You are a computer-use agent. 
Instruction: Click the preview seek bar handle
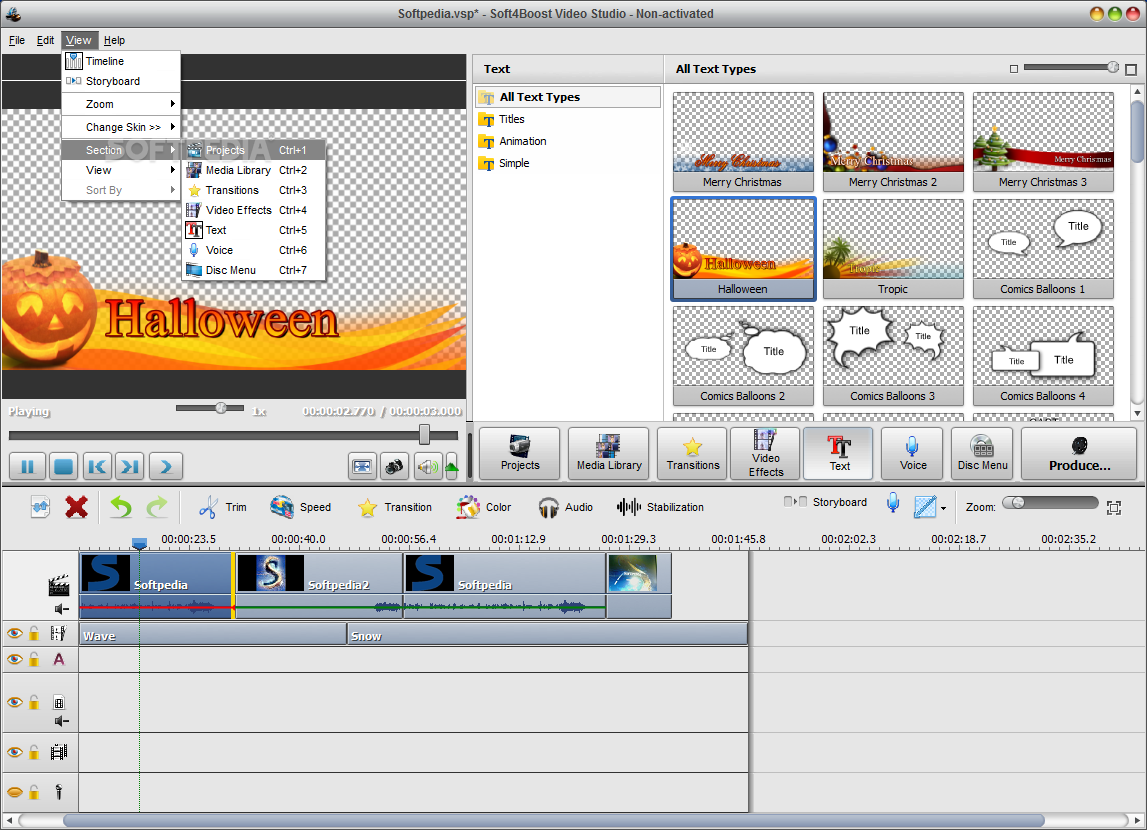pyautogui.click(x=424, y=435)
